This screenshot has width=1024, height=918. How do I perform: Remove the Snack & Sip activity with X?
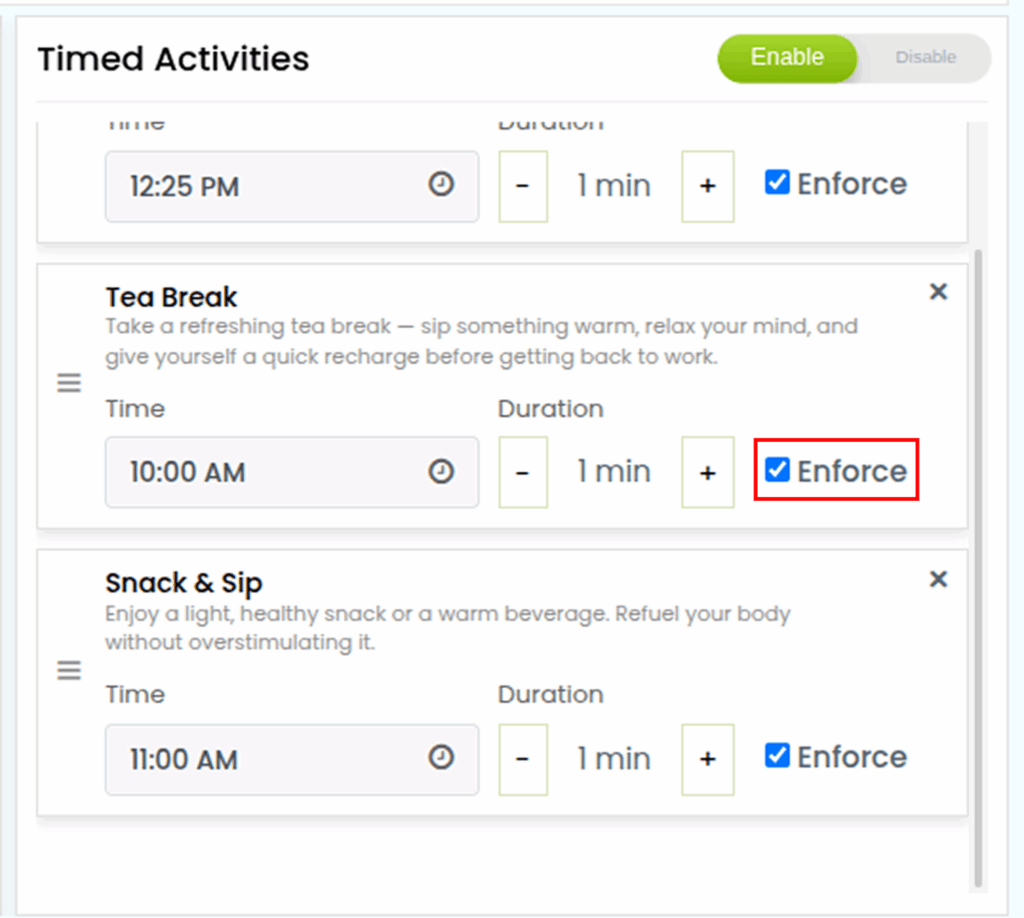coord(938,579)
